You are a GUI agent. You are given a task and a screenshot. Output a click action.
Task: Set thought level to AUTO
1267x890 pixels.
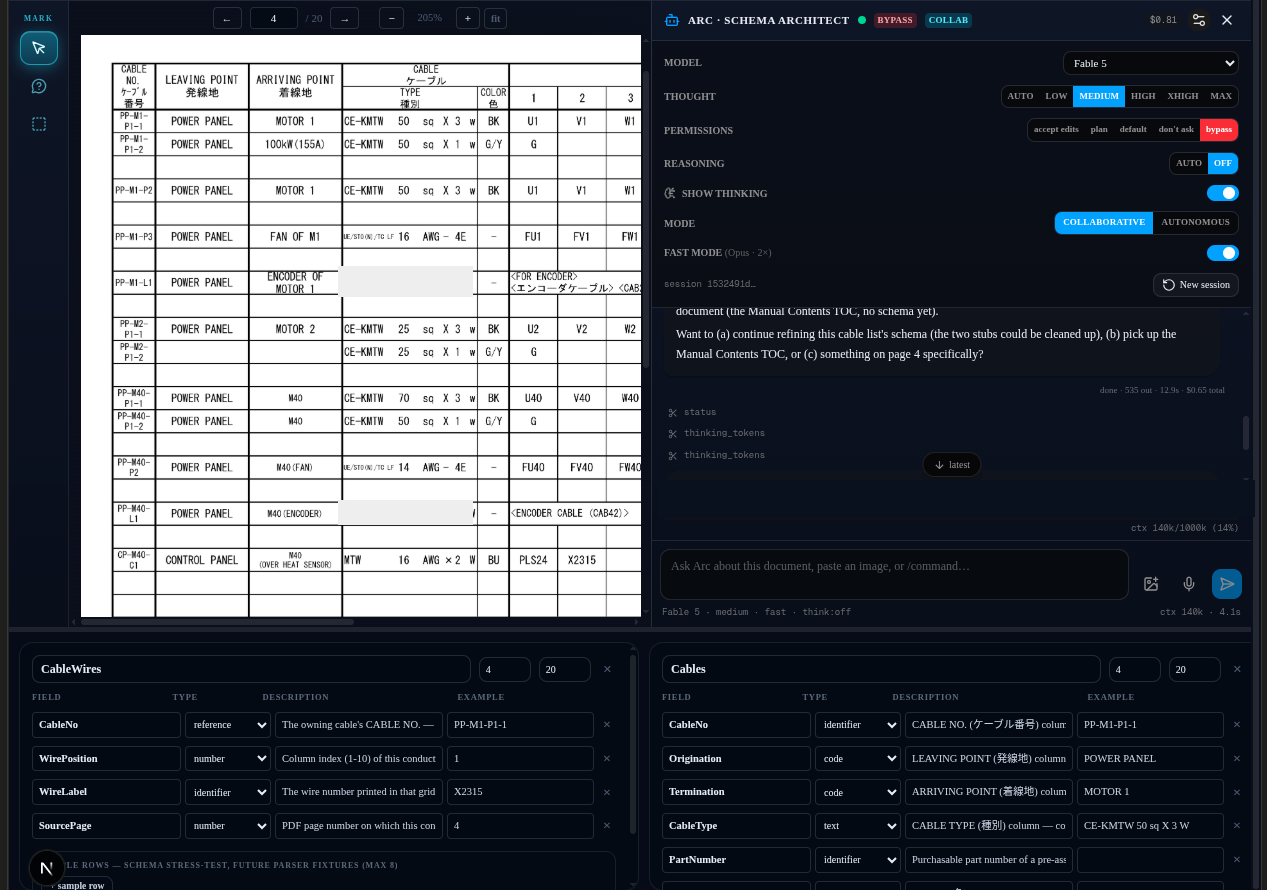point(1020,96)
